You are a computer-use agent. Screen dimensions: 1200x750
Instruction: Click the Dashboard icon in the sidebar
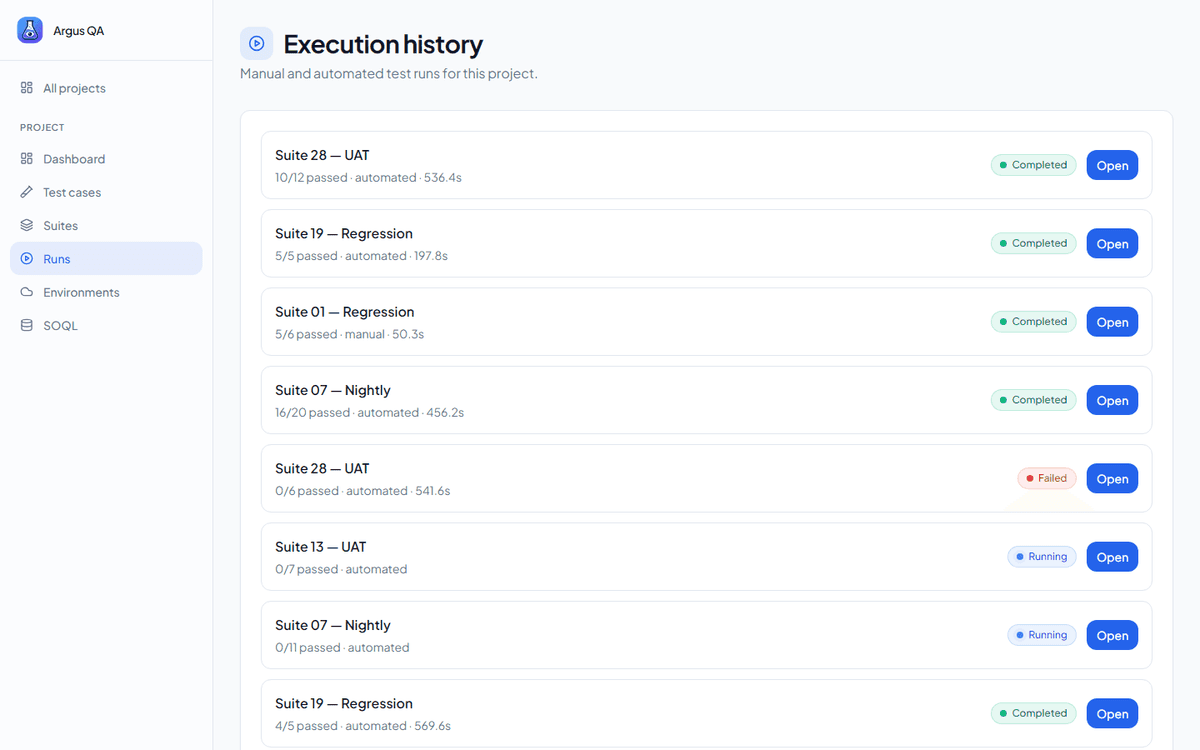(27, 159)
